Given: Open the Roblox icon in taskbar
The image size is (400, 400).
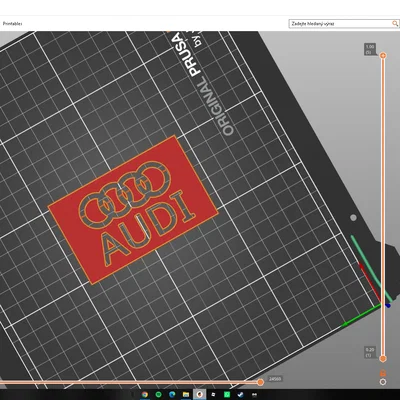Looking at the screenshot, I should pyautogui.click(x=213, y=395).
